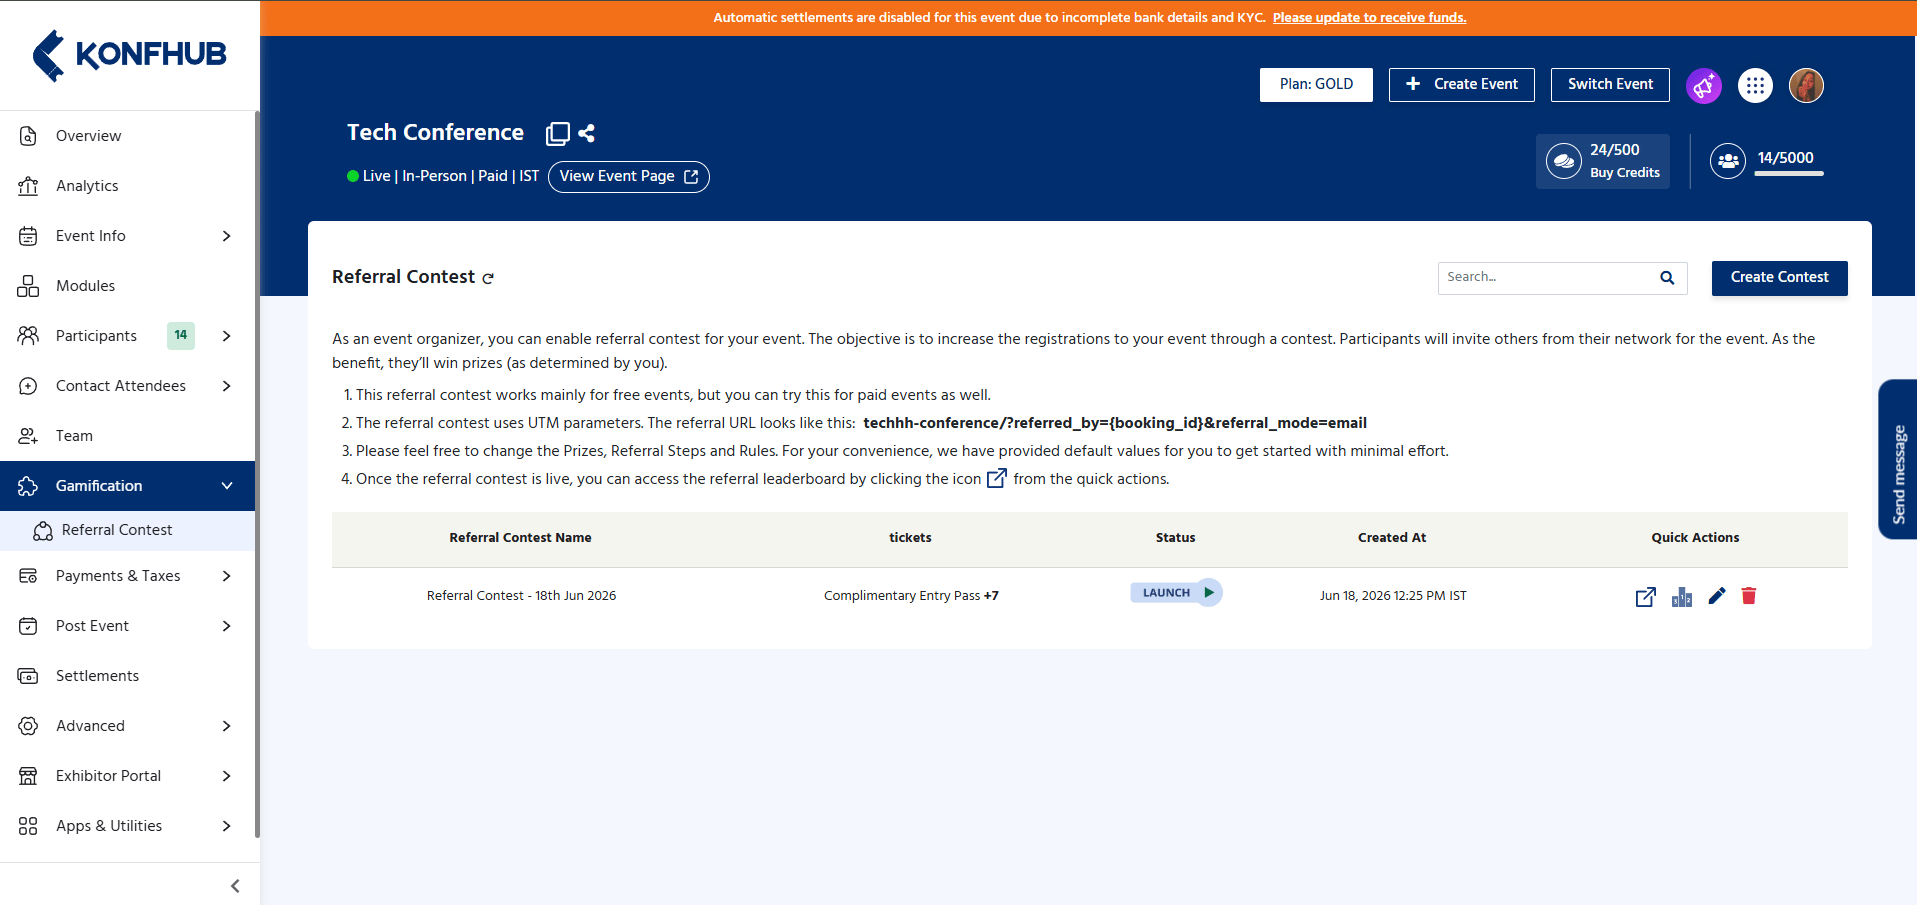This screenshot has height=905, width=1917.
Task: Expand the Advanced chevron
Action: click(227, 726)
